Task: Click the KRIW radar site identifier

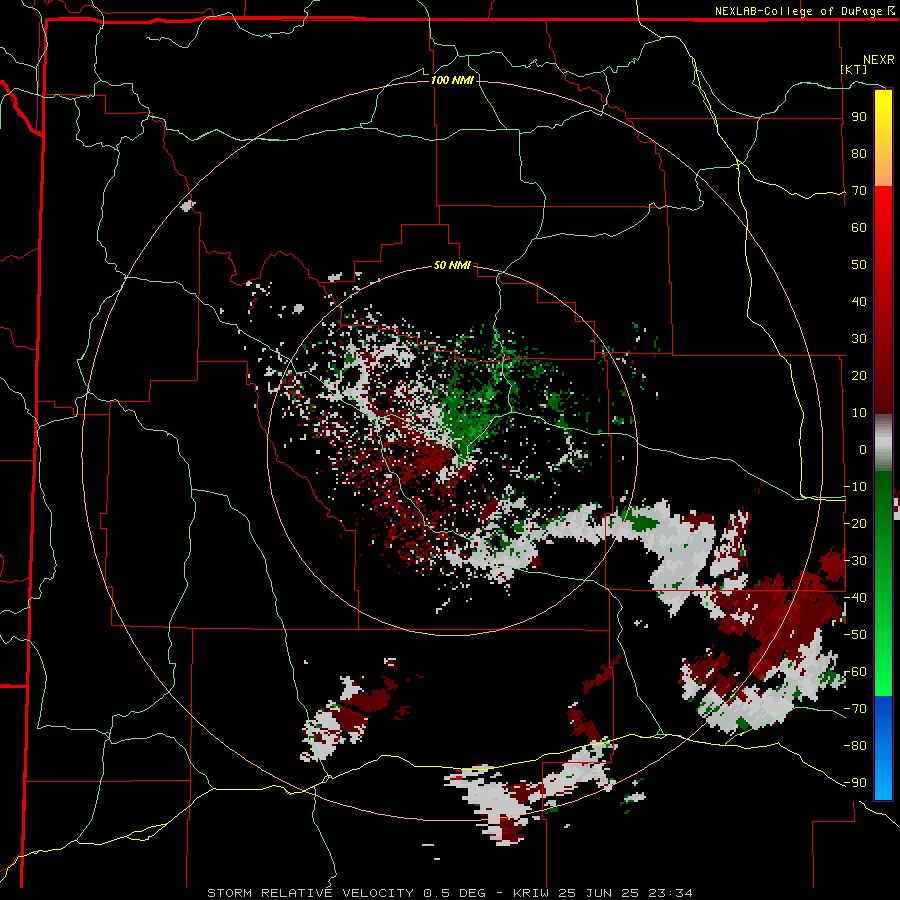Action: click(531, 893)
